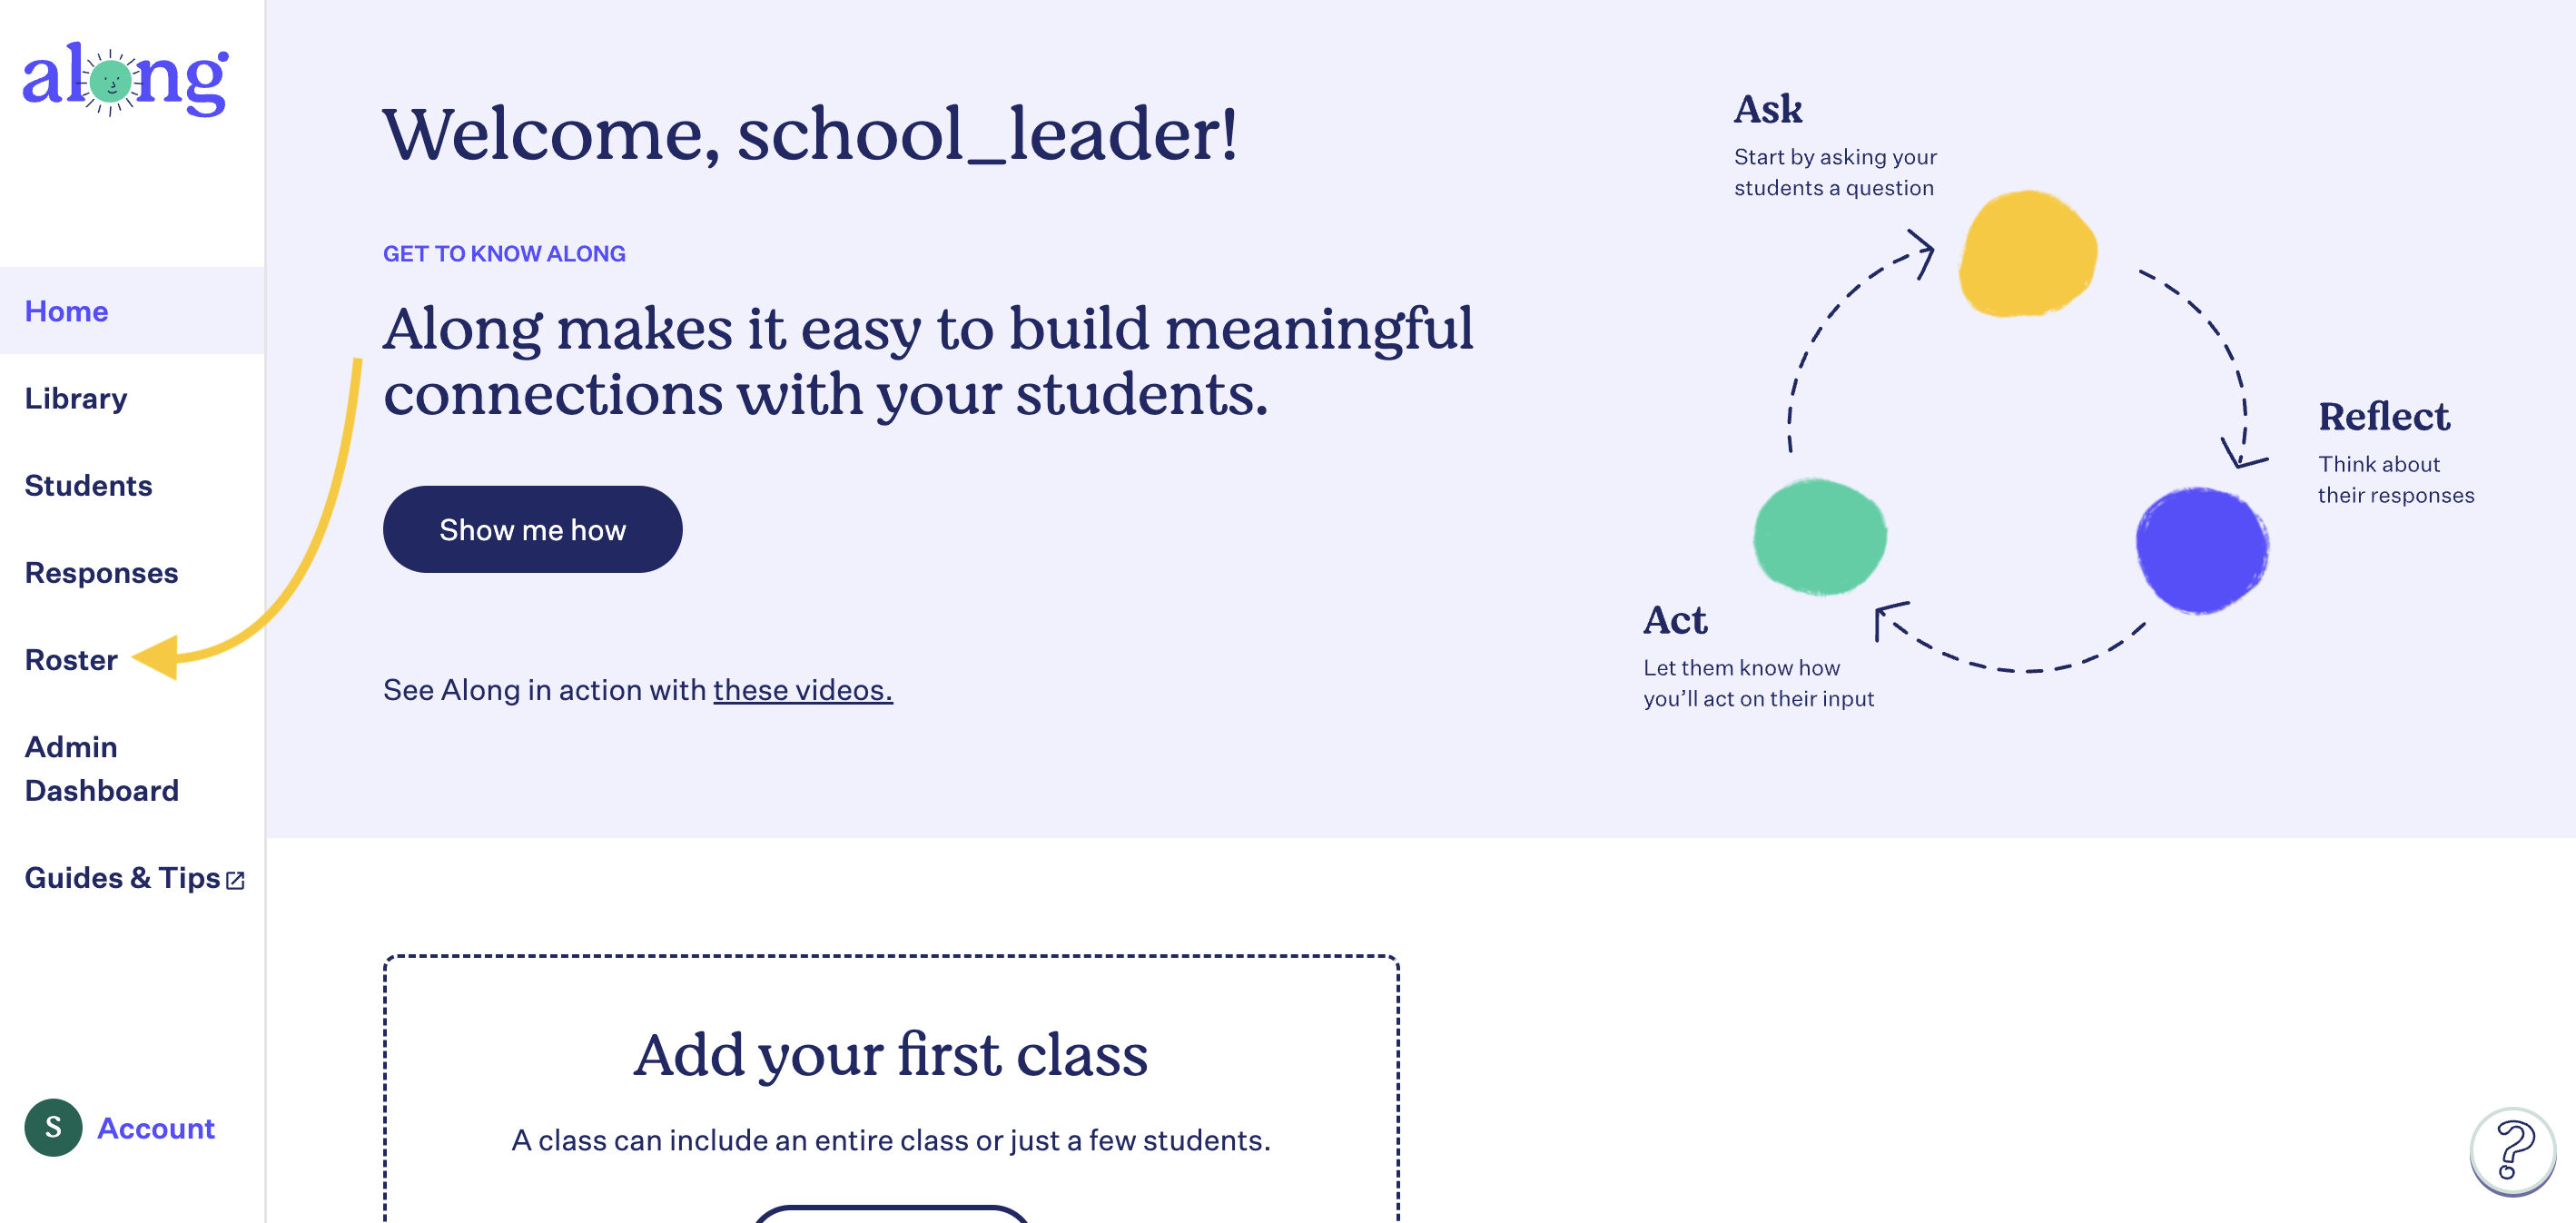This screenshot has width=2576, height=1223.
Task: Open the Roster page
Action: click(72, 660)
